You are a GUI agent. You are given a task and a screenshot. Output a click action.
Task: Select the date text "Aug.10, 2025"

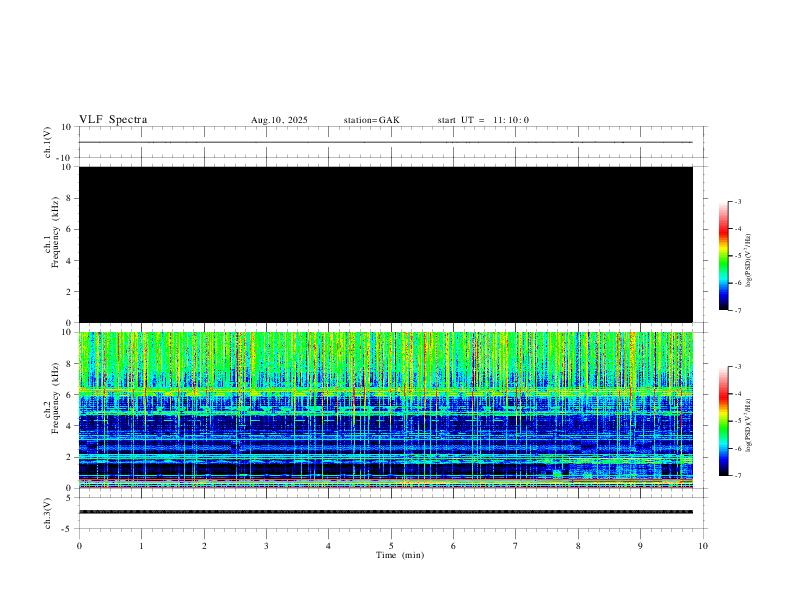[x=279, y=120]
